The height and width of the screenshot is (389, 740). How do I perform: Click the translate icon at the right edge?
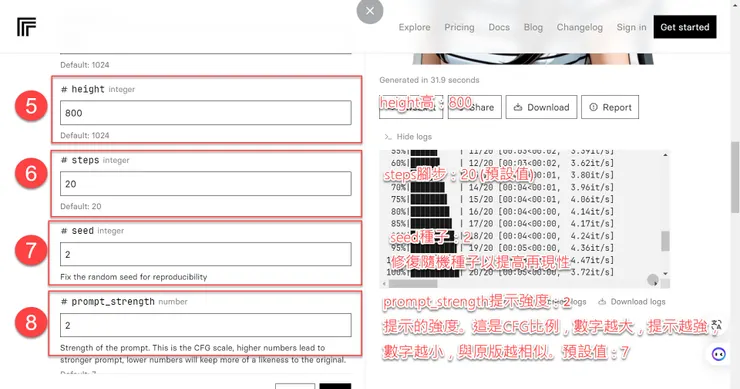tap(716, 325)
